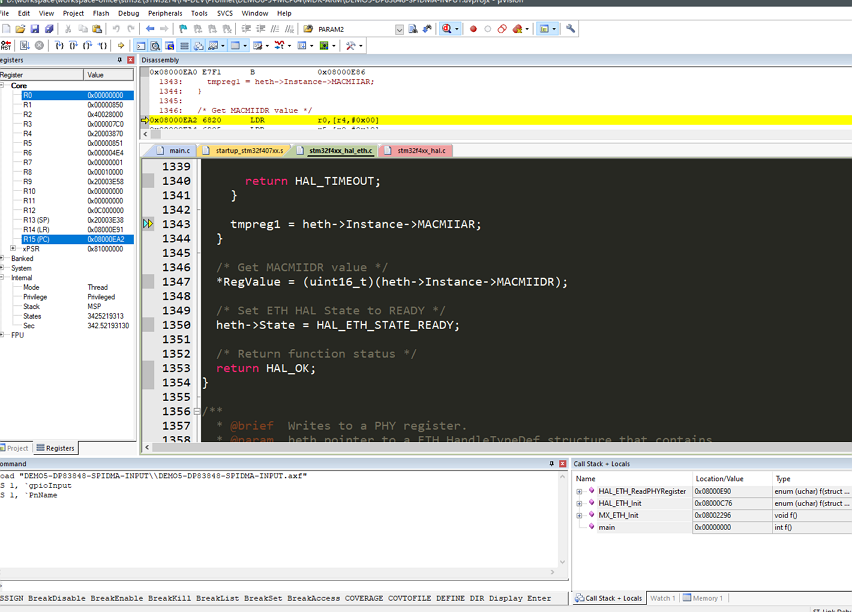Toggle the Command Window toolbar button
This screenshot has height=612, width=852.
click(141, 46)
